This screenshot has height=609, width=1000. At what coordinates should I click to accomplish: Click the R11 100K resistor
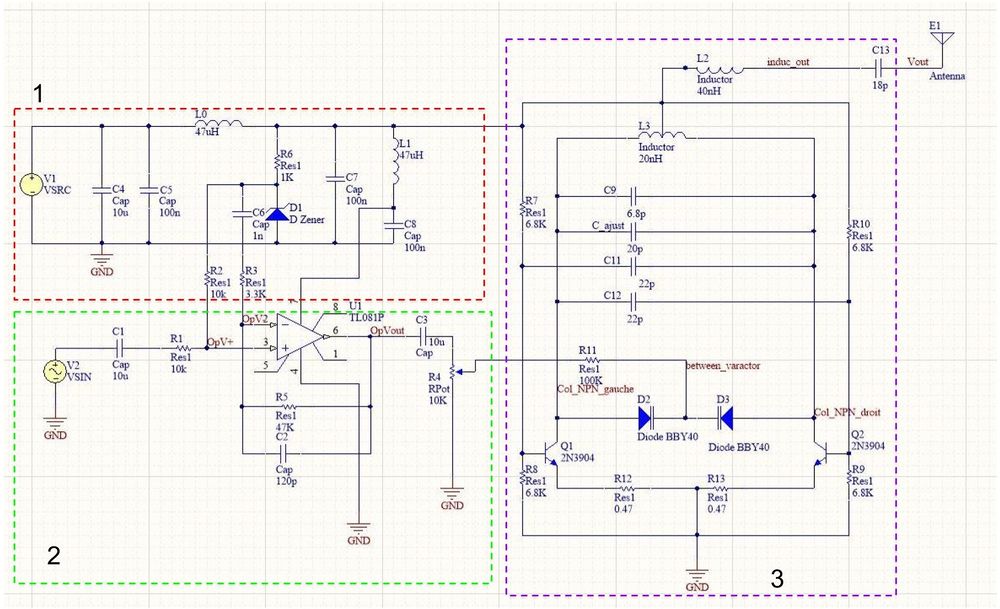(592, 361)
